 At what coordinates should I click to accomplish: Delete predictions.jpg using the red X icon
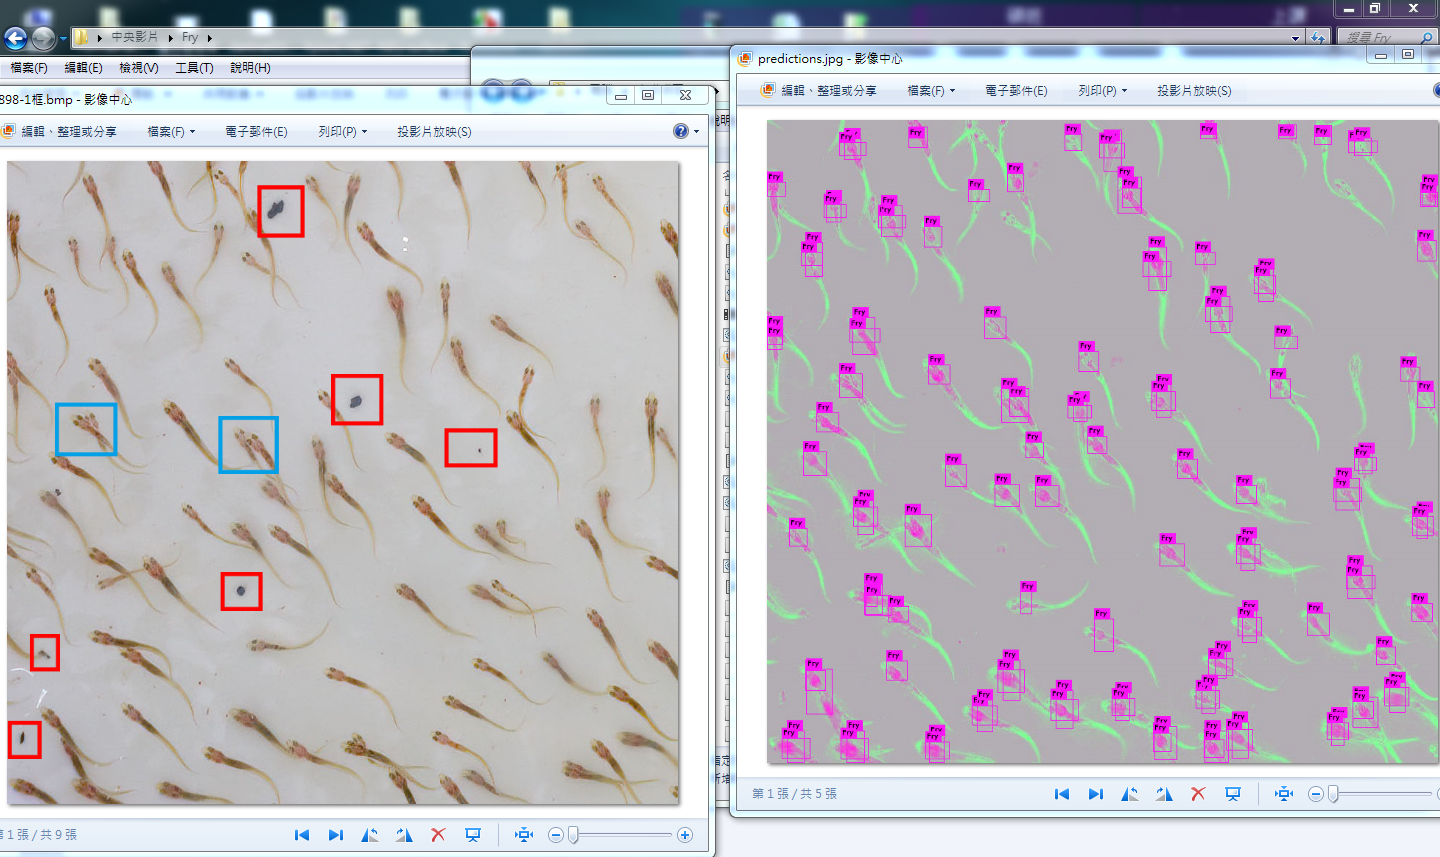point(1198,794)
